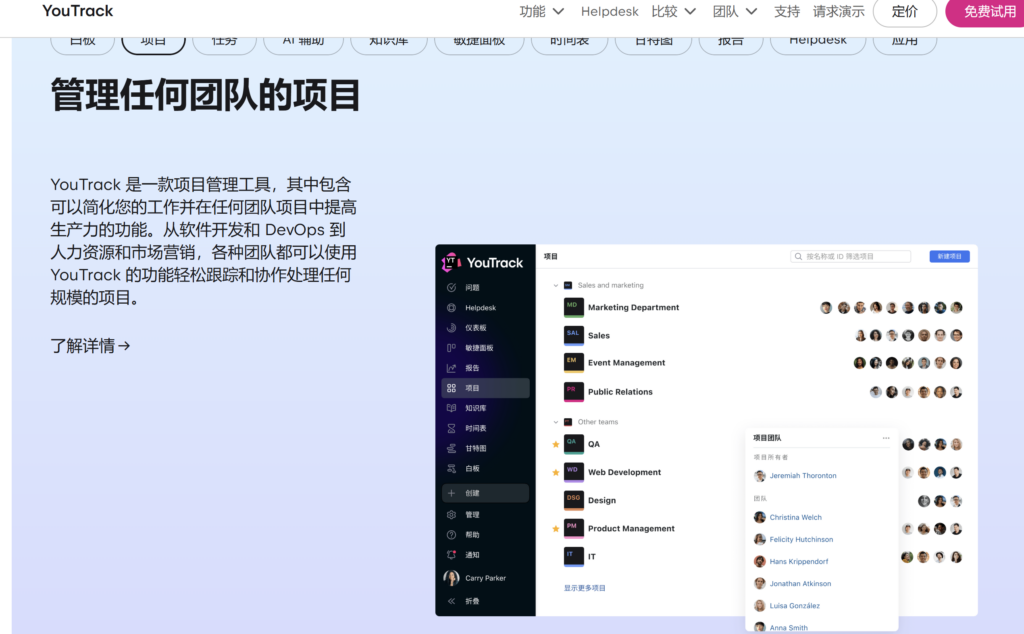Image resolution: width=1024 pixels, height=634 pixels.
Task: Open 帮助 question mark icon in sidebar
Action: click(x=451, y=535)
